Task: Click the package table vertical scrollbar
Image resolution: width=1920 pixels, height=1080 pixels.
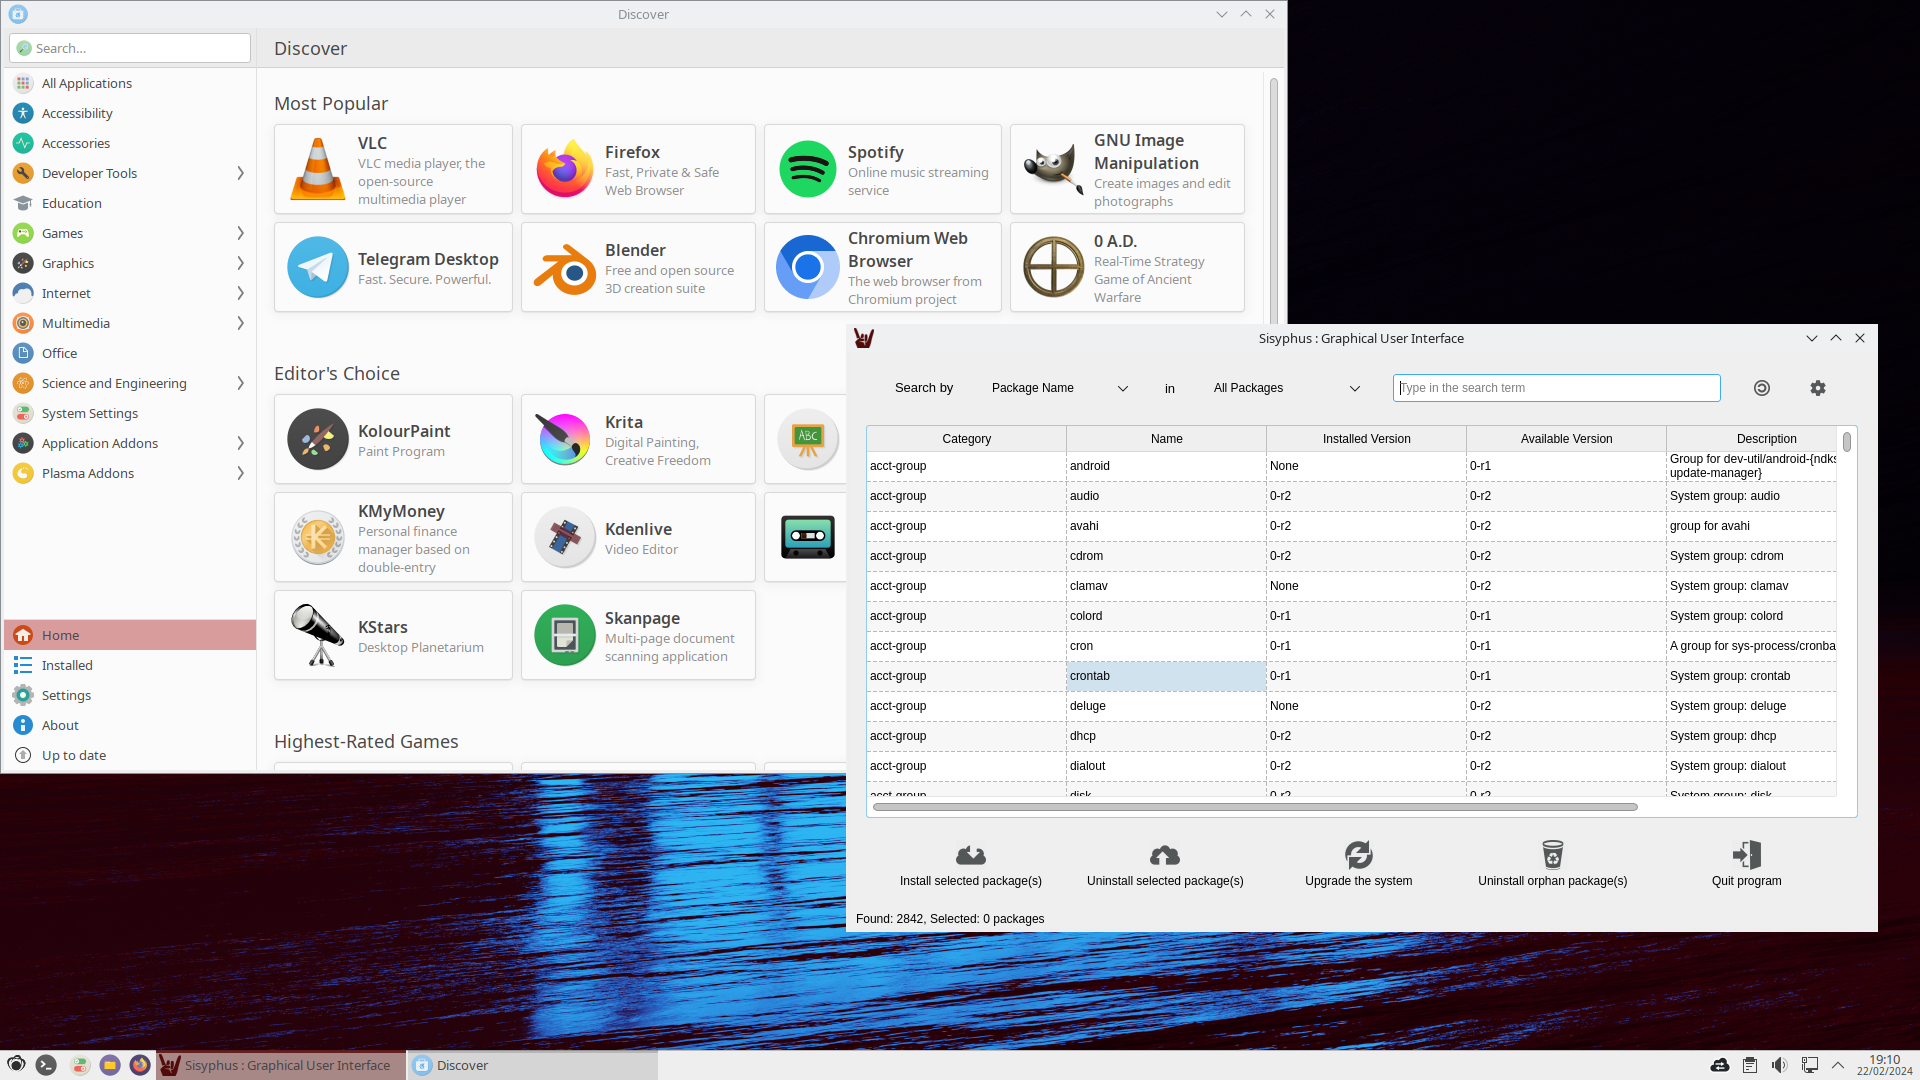Action: point(1847,441)
